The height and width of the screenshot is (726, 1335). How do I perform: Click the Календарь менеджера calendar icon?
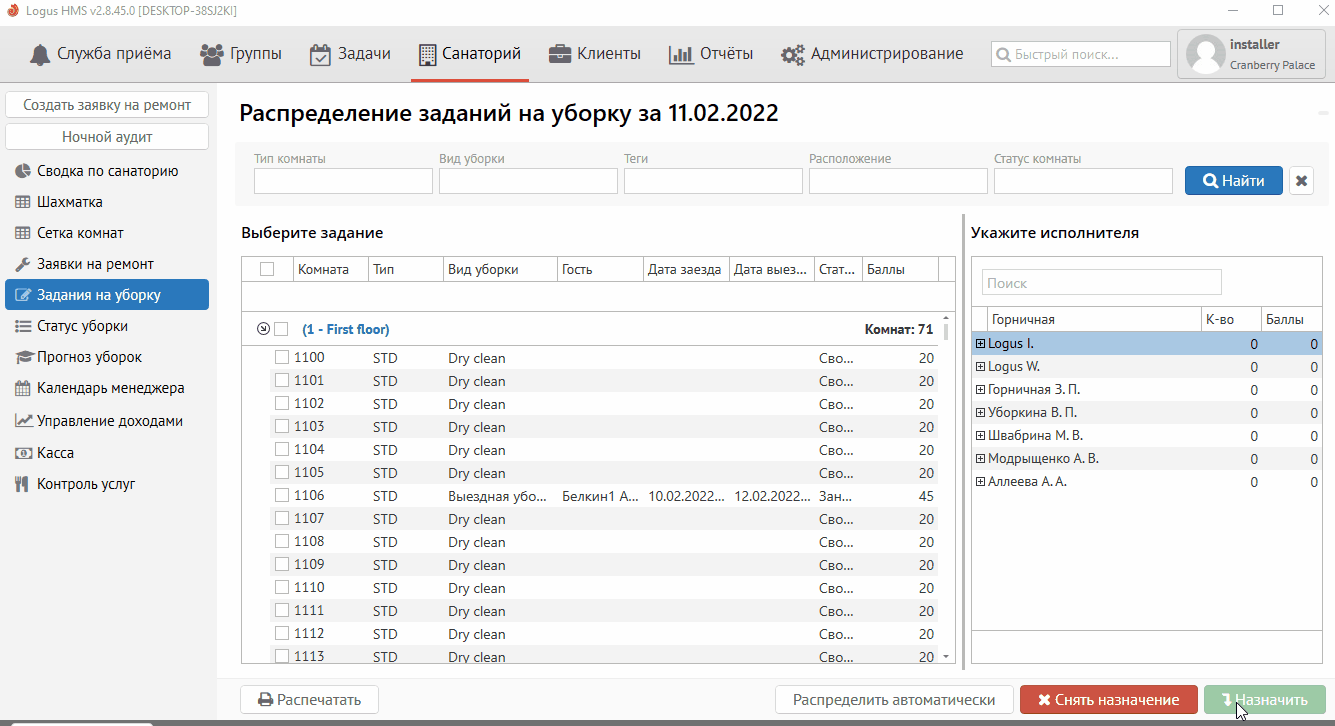(x=22, y=388)
